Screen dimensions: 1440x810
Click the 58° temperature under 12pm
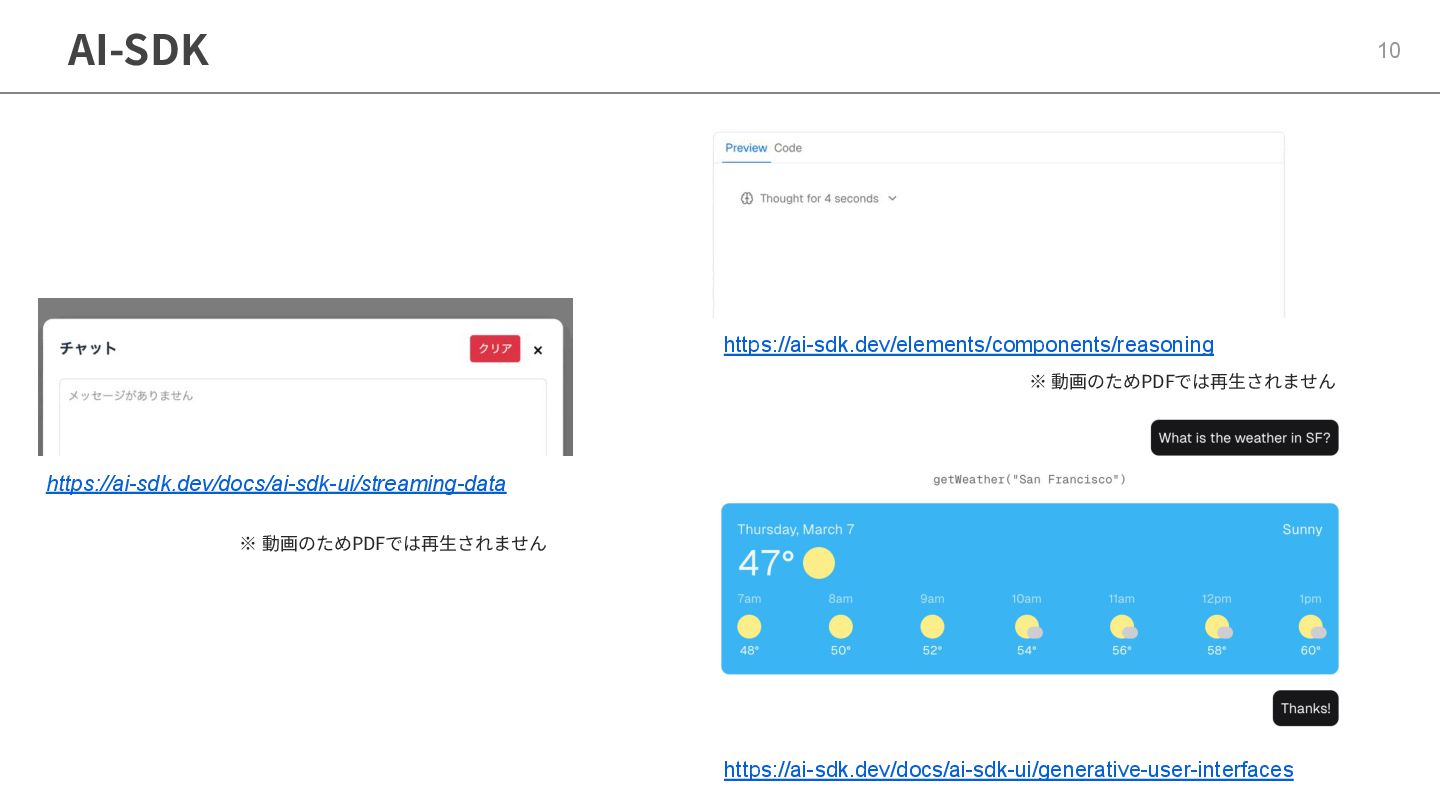(x=1216, y=650)
